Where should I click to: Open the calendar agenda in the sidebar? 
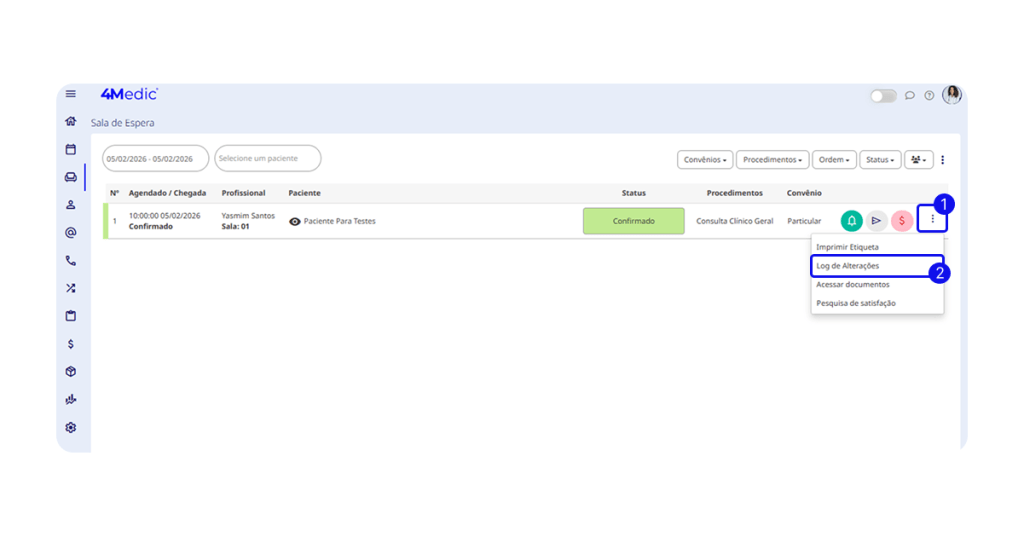[x=71, y=149]
